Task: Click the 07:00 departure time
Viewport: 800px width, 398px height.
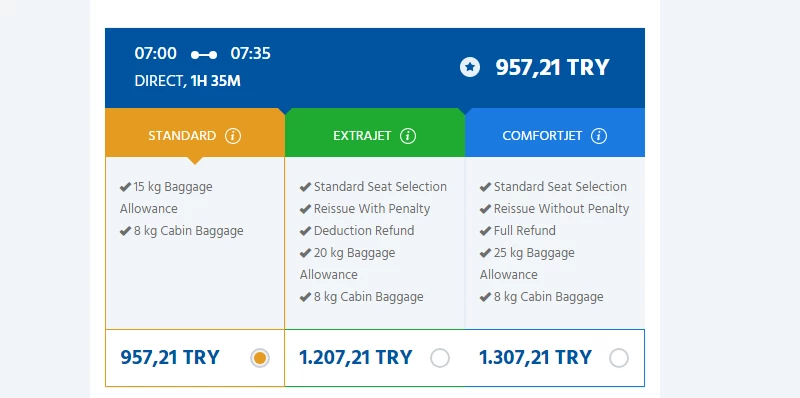Action: (156, 54)
